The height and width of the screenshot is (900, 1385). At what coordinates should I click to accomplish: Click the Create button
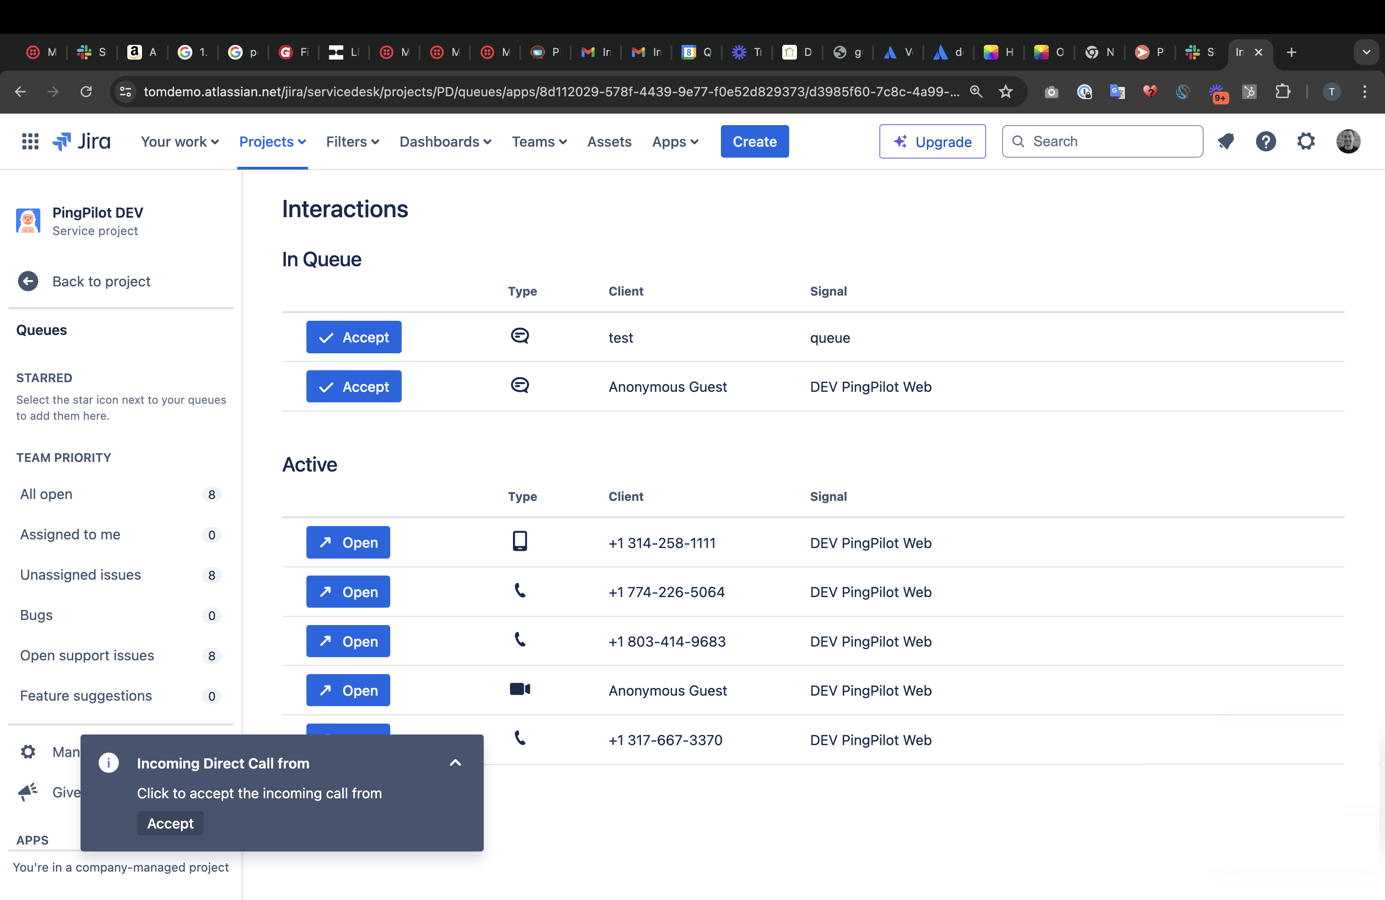click(x=754, y=142)
